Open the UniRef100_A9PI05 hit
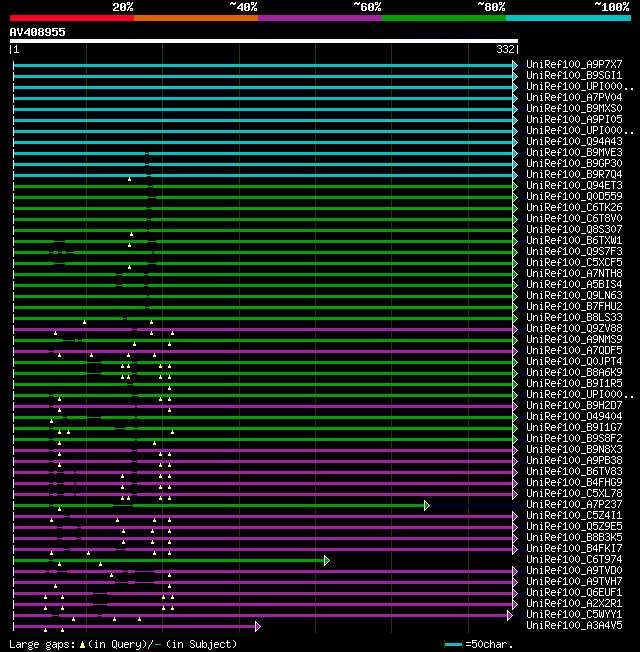The image size is (640, 652). (x=574, y=119)
